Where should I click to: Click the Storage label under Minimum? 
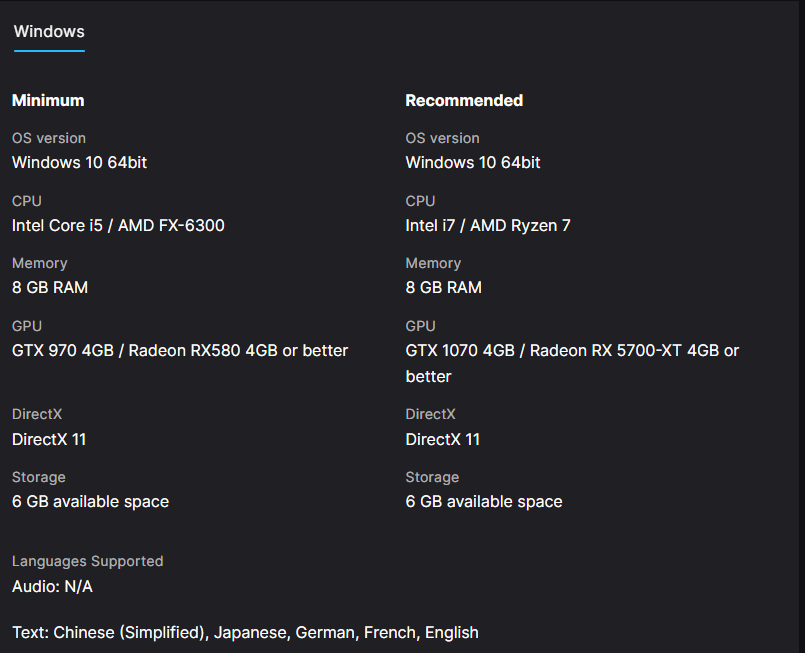(x=39, y=477)
